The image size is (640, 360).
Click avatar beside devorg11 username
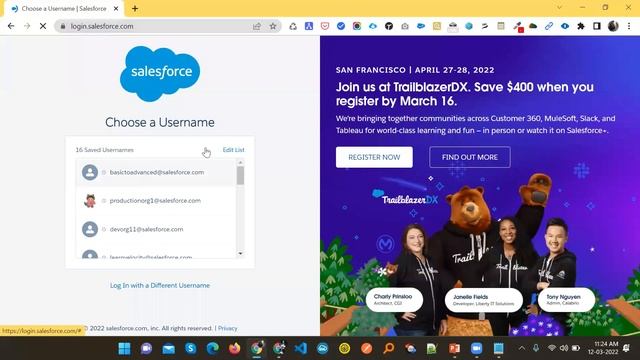pyautogui.click(x=90, y=229)
